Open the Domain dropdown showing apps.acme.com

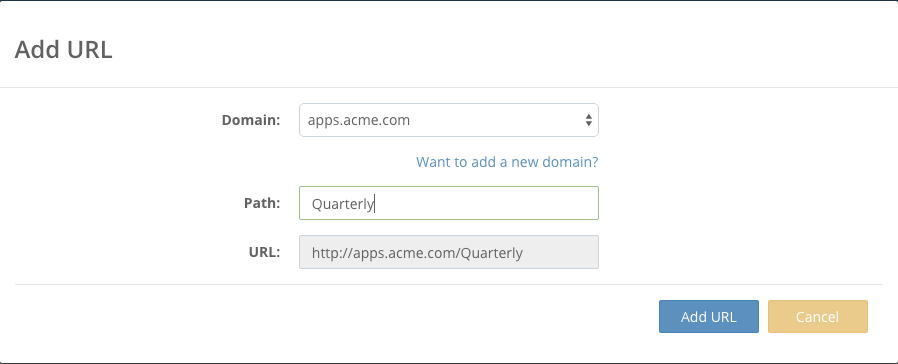coord(448,120)
